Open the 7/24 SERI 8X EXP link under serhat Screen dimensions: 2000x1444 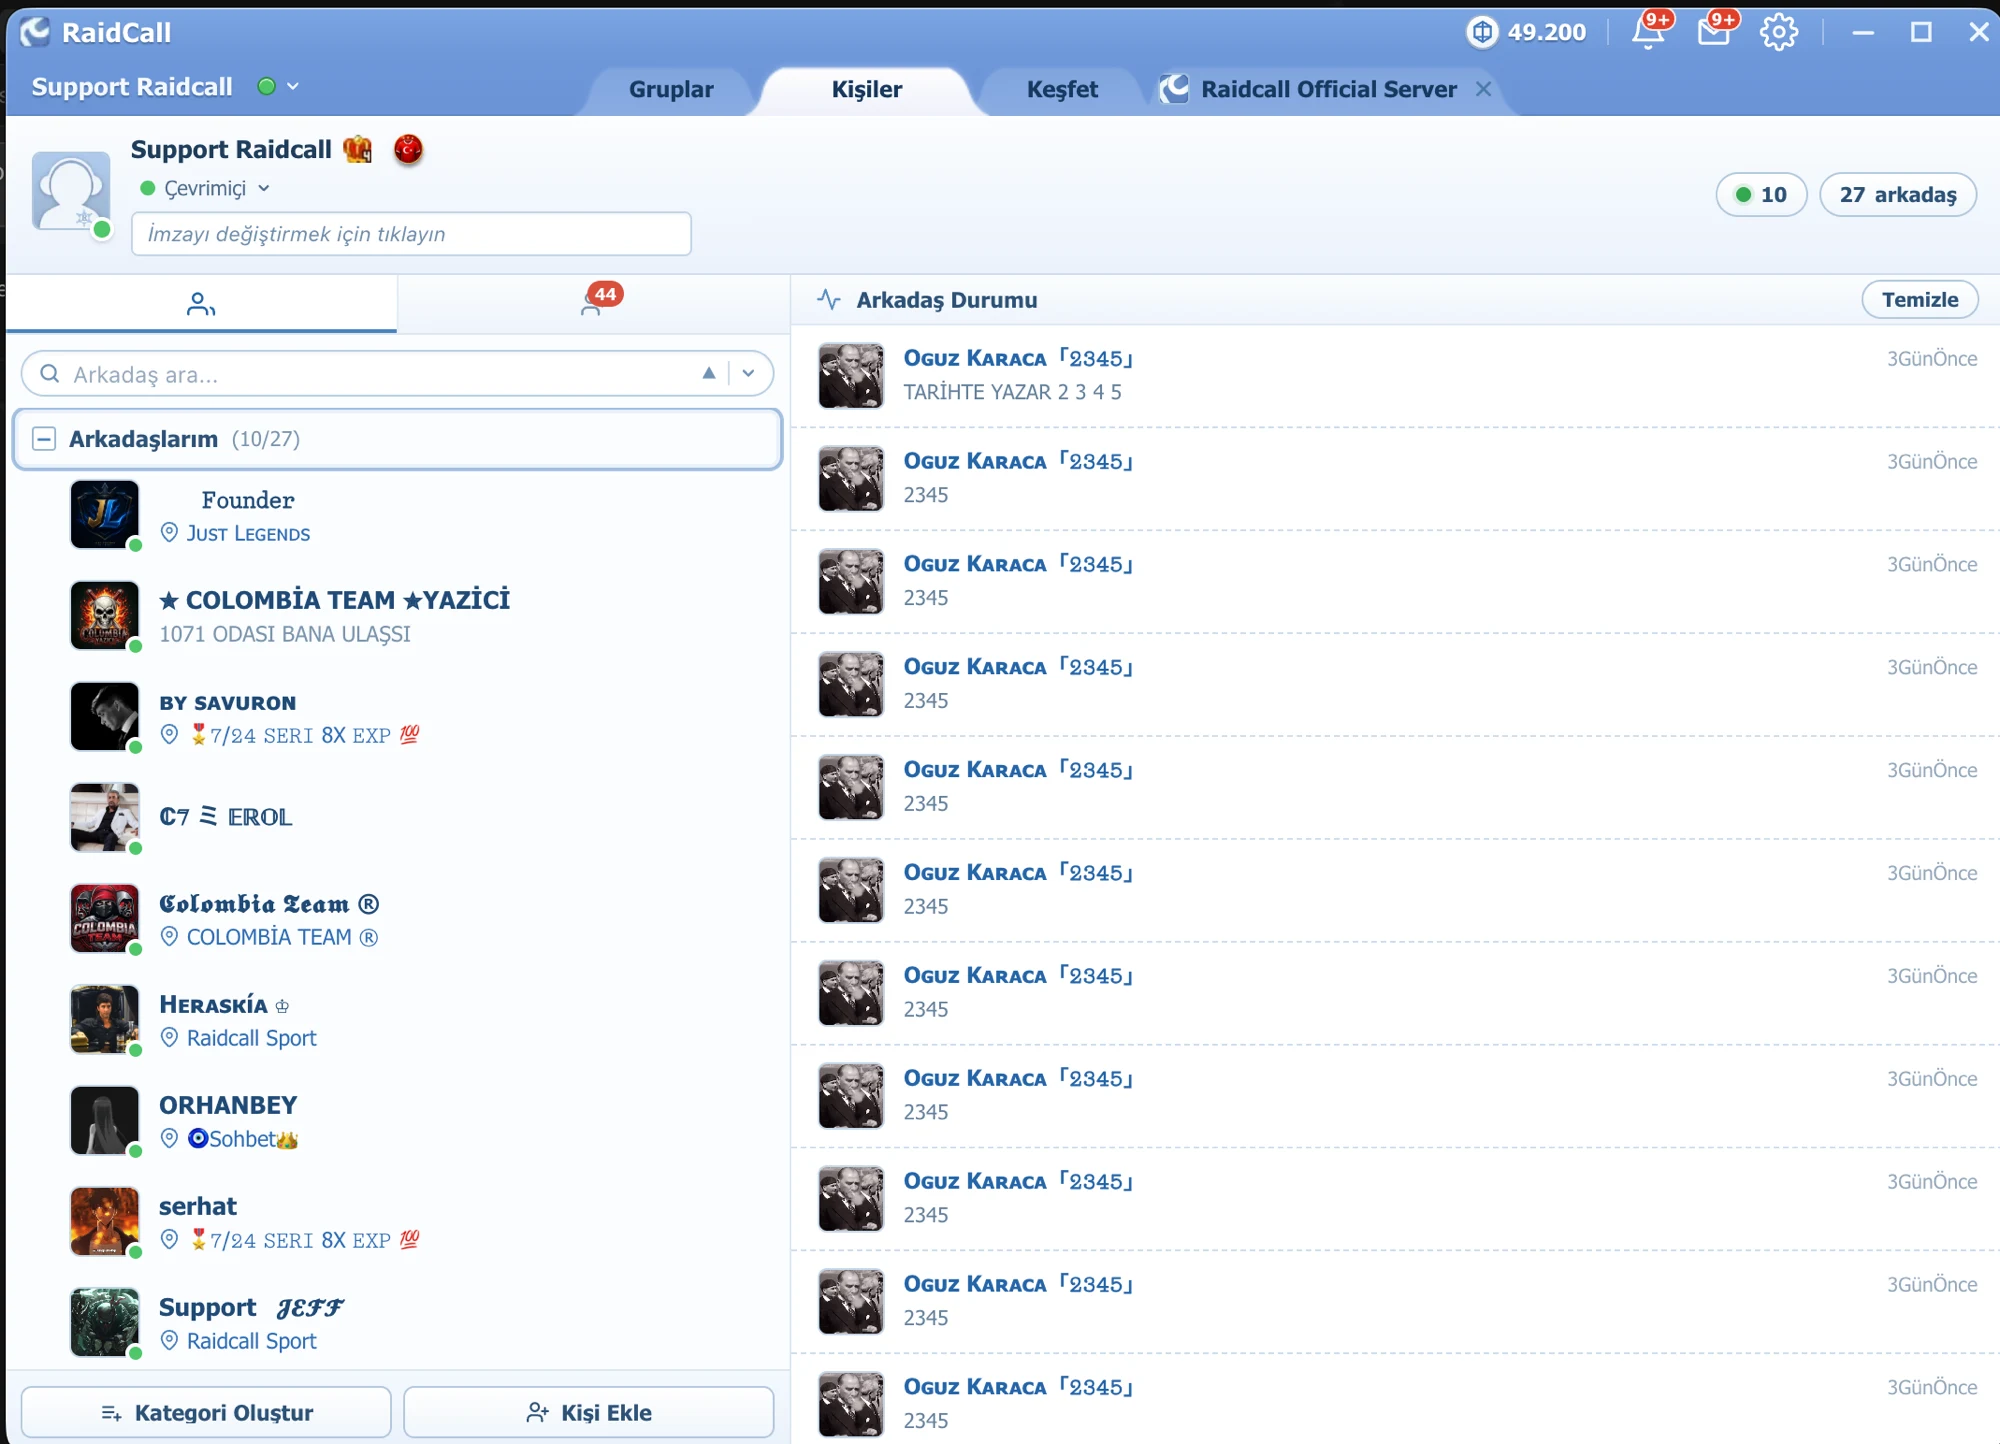point(304,1240)
